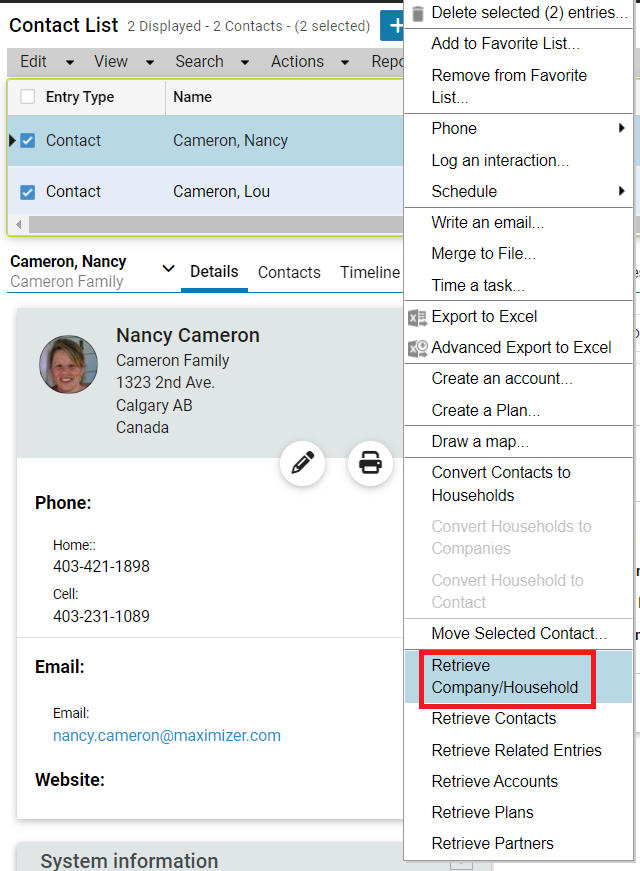This screenshot has width=640, height=871.
Task: Toggle the Entry Type header checkbox
Action: click(27, 97)
